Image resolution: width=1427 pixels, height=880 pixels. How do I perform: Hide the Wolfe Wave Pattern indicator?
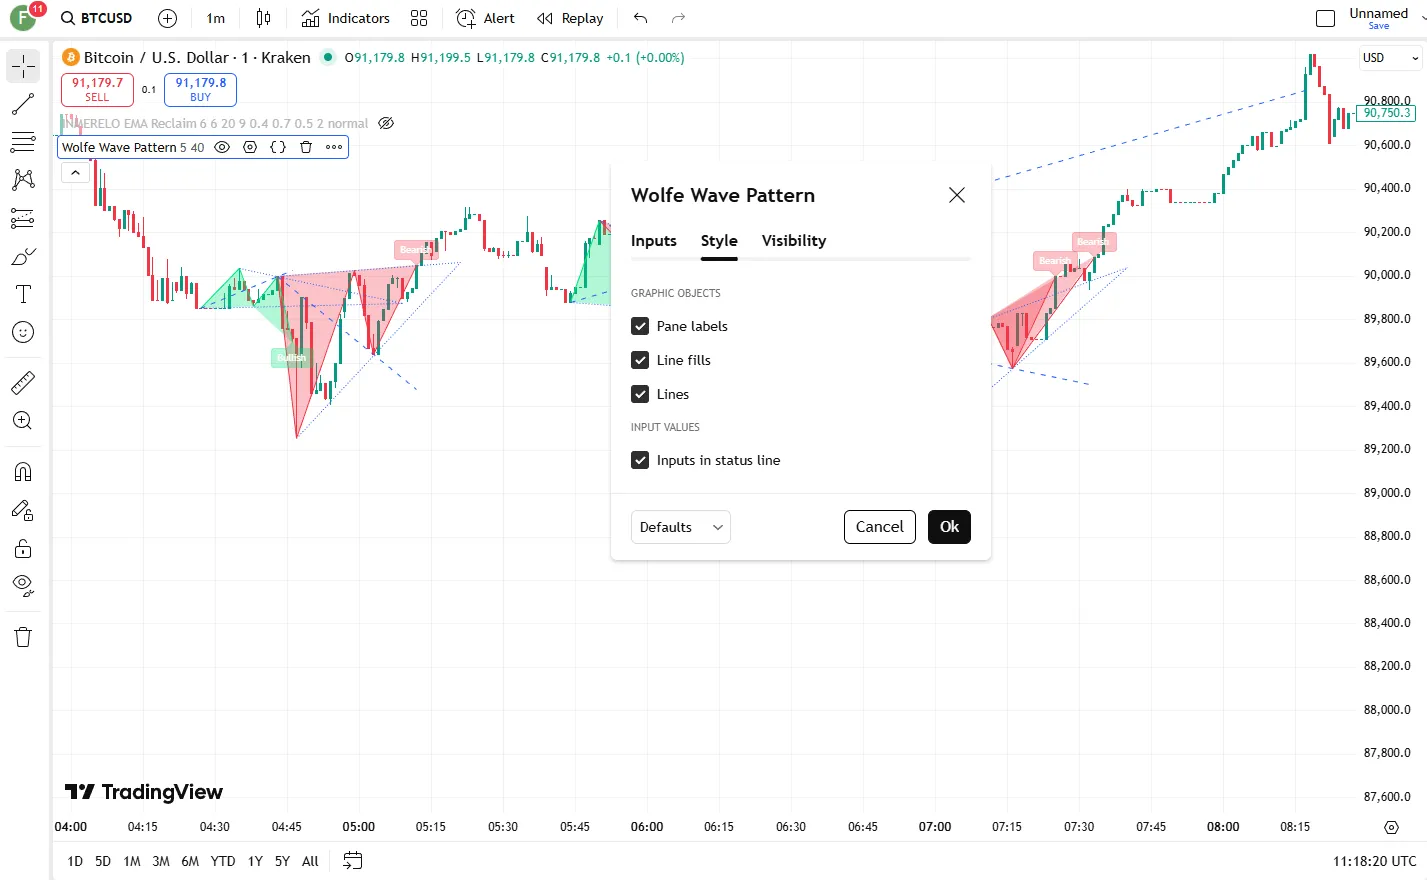coord(222,147)
